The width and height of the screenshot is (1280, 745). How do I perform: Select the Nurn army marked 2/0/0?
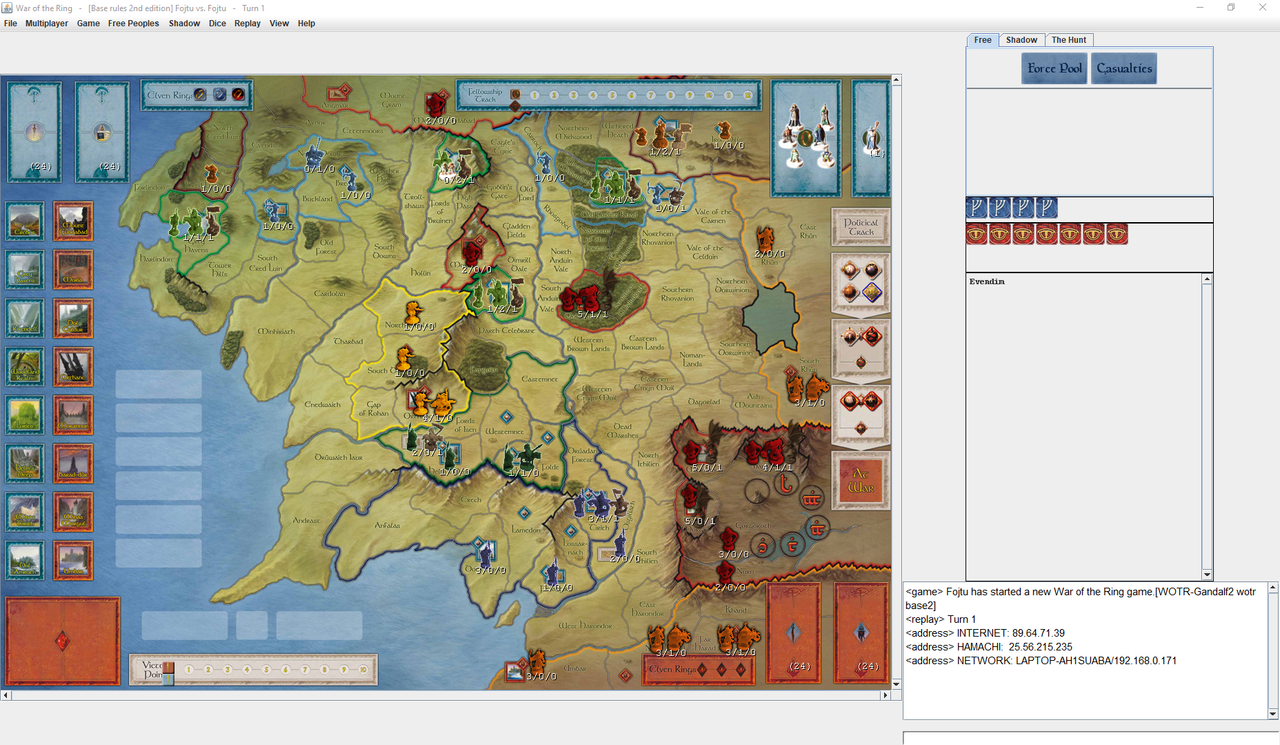pyautogui.click(x=727, y=575)
